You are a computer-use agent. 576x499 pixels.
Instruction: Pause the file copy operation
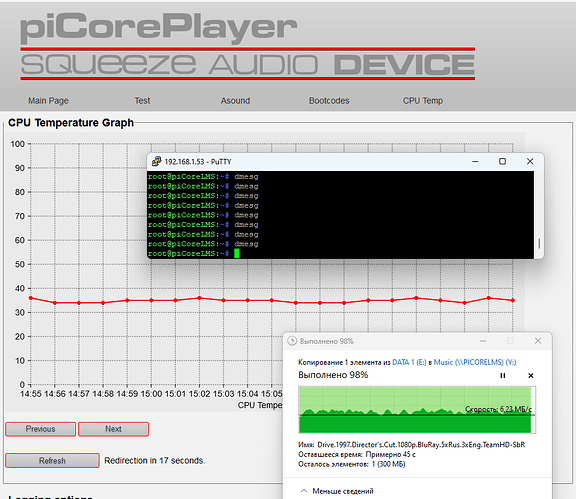[503, 376]
